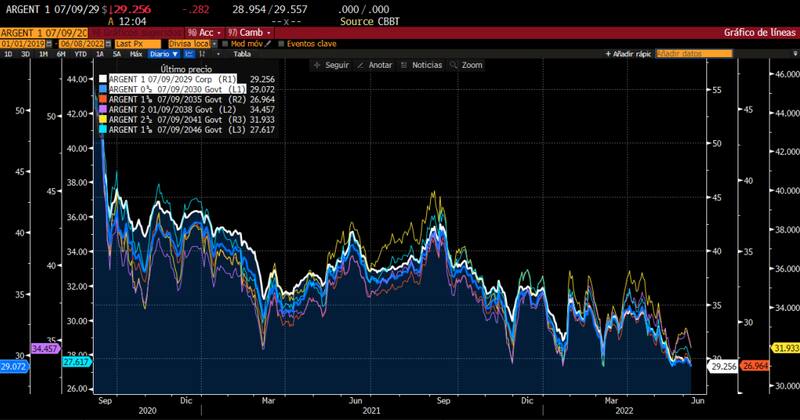The height and width of the screenshot is (420, 800).
Task: Click the Med móv edit pencil icon
Action: click(x=265, y=43)
